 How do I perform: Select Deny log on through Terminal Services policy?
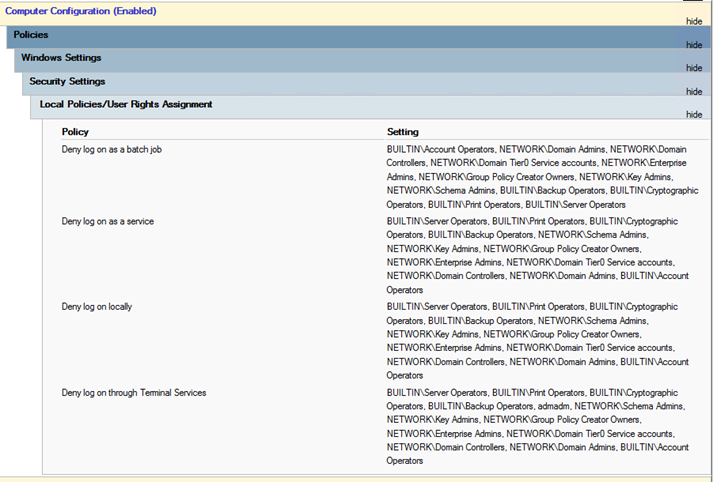(134, 393)
